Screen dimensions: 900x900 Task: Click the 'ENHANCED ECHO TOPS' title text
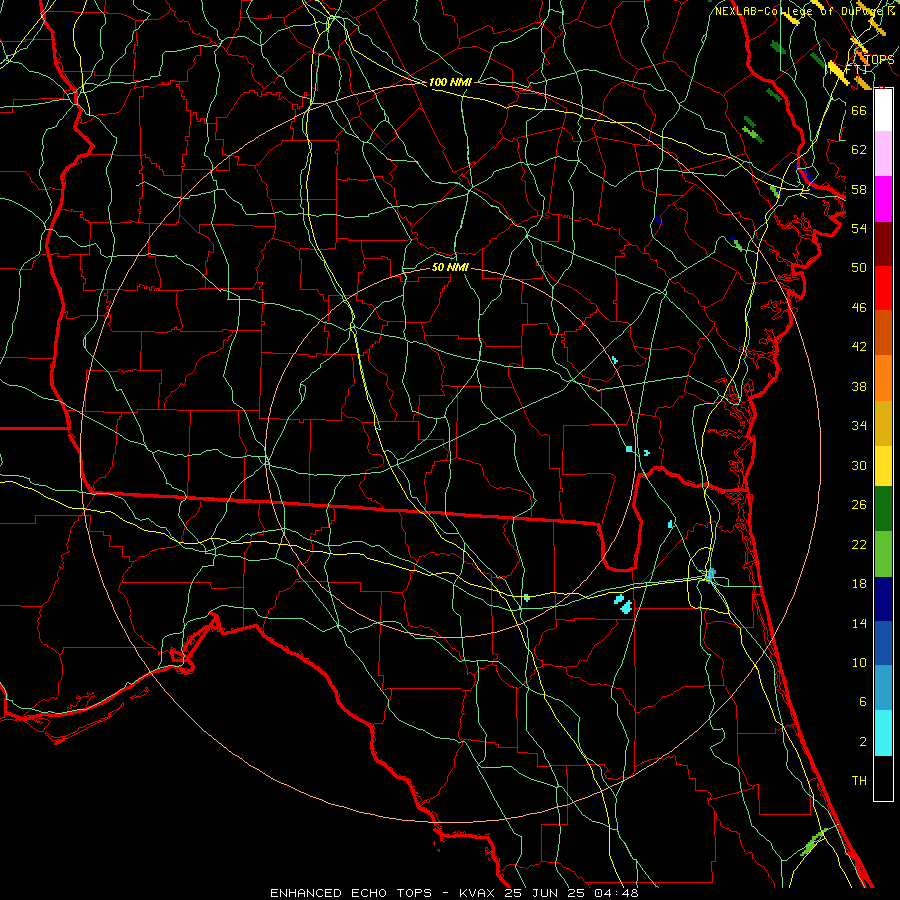[350, 893]
